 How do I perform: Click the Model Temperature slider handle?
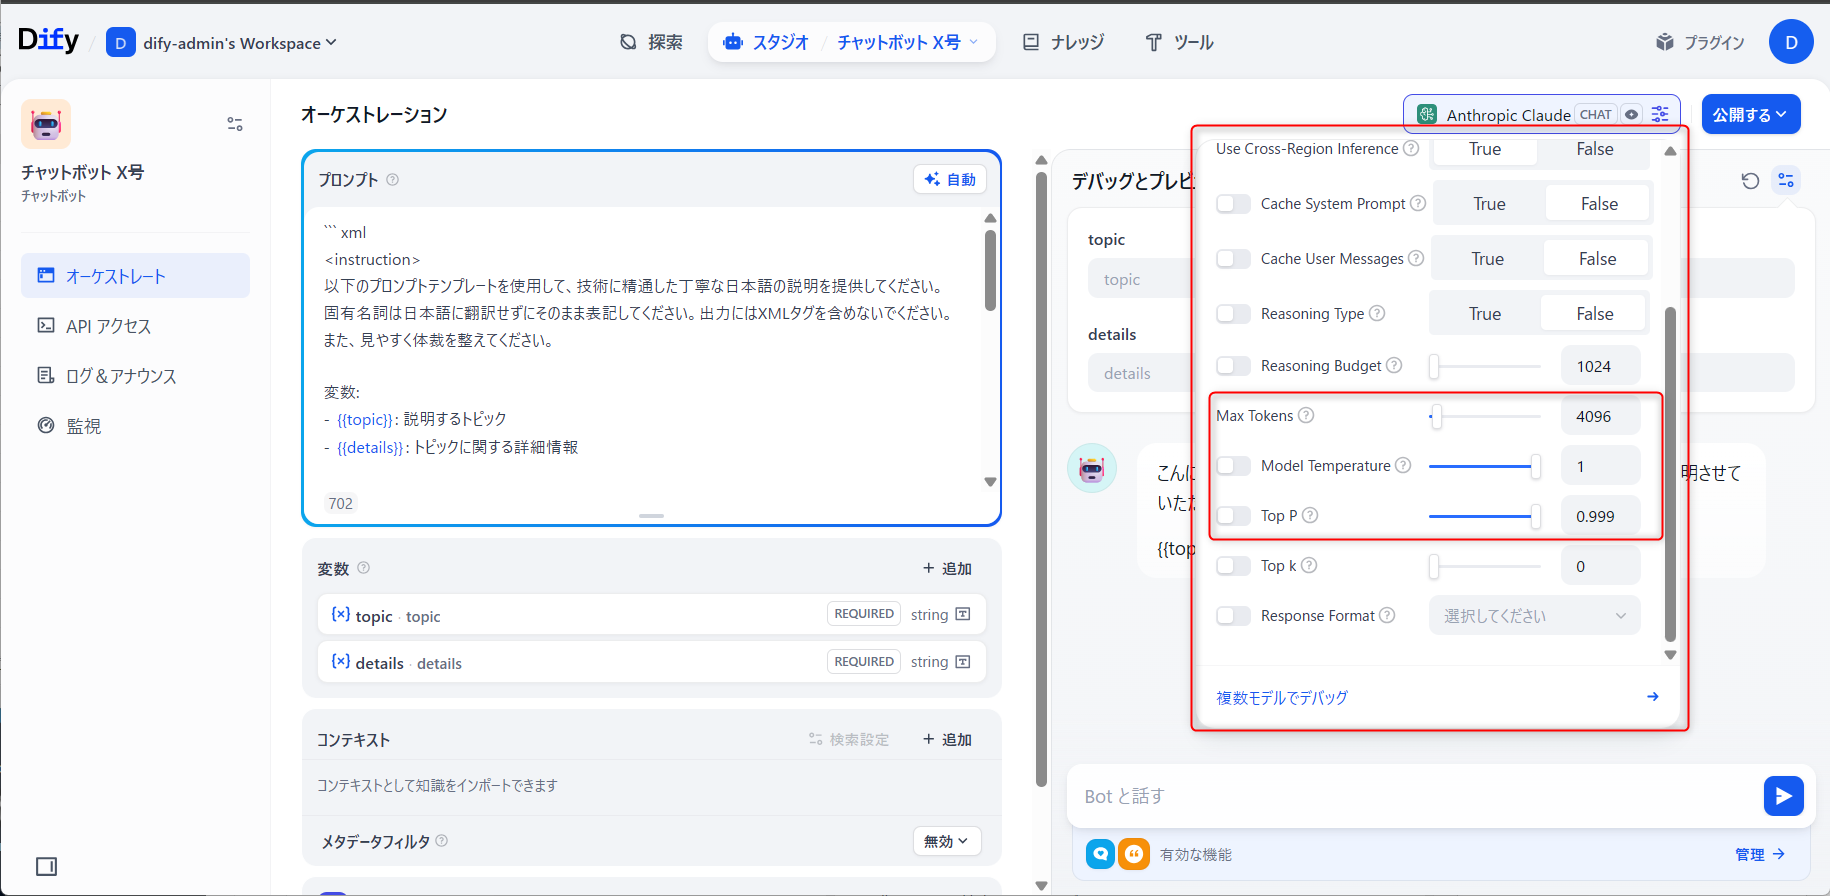[1535, 466]
